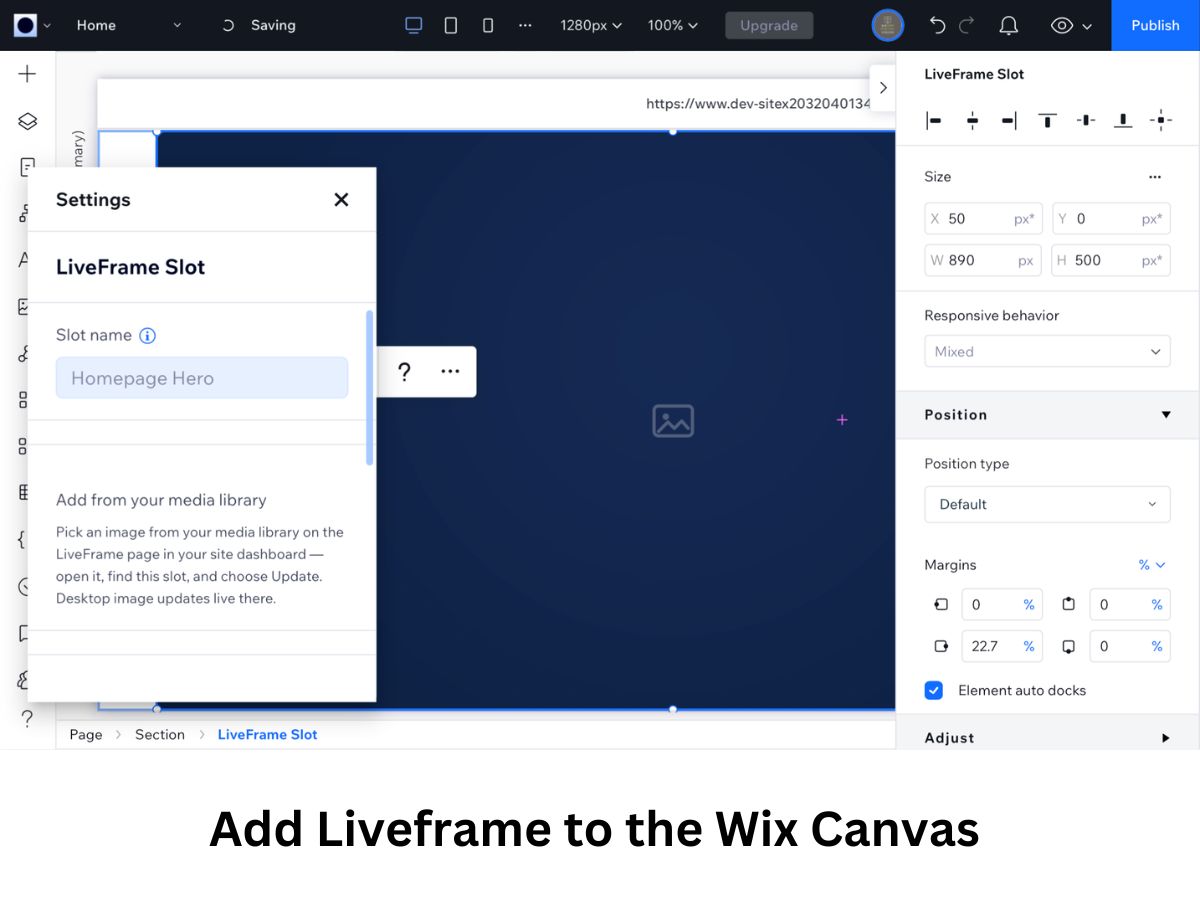The image size is (1200, 900).
Task: Align element to bottom edge
Action: pos(1123,121)
